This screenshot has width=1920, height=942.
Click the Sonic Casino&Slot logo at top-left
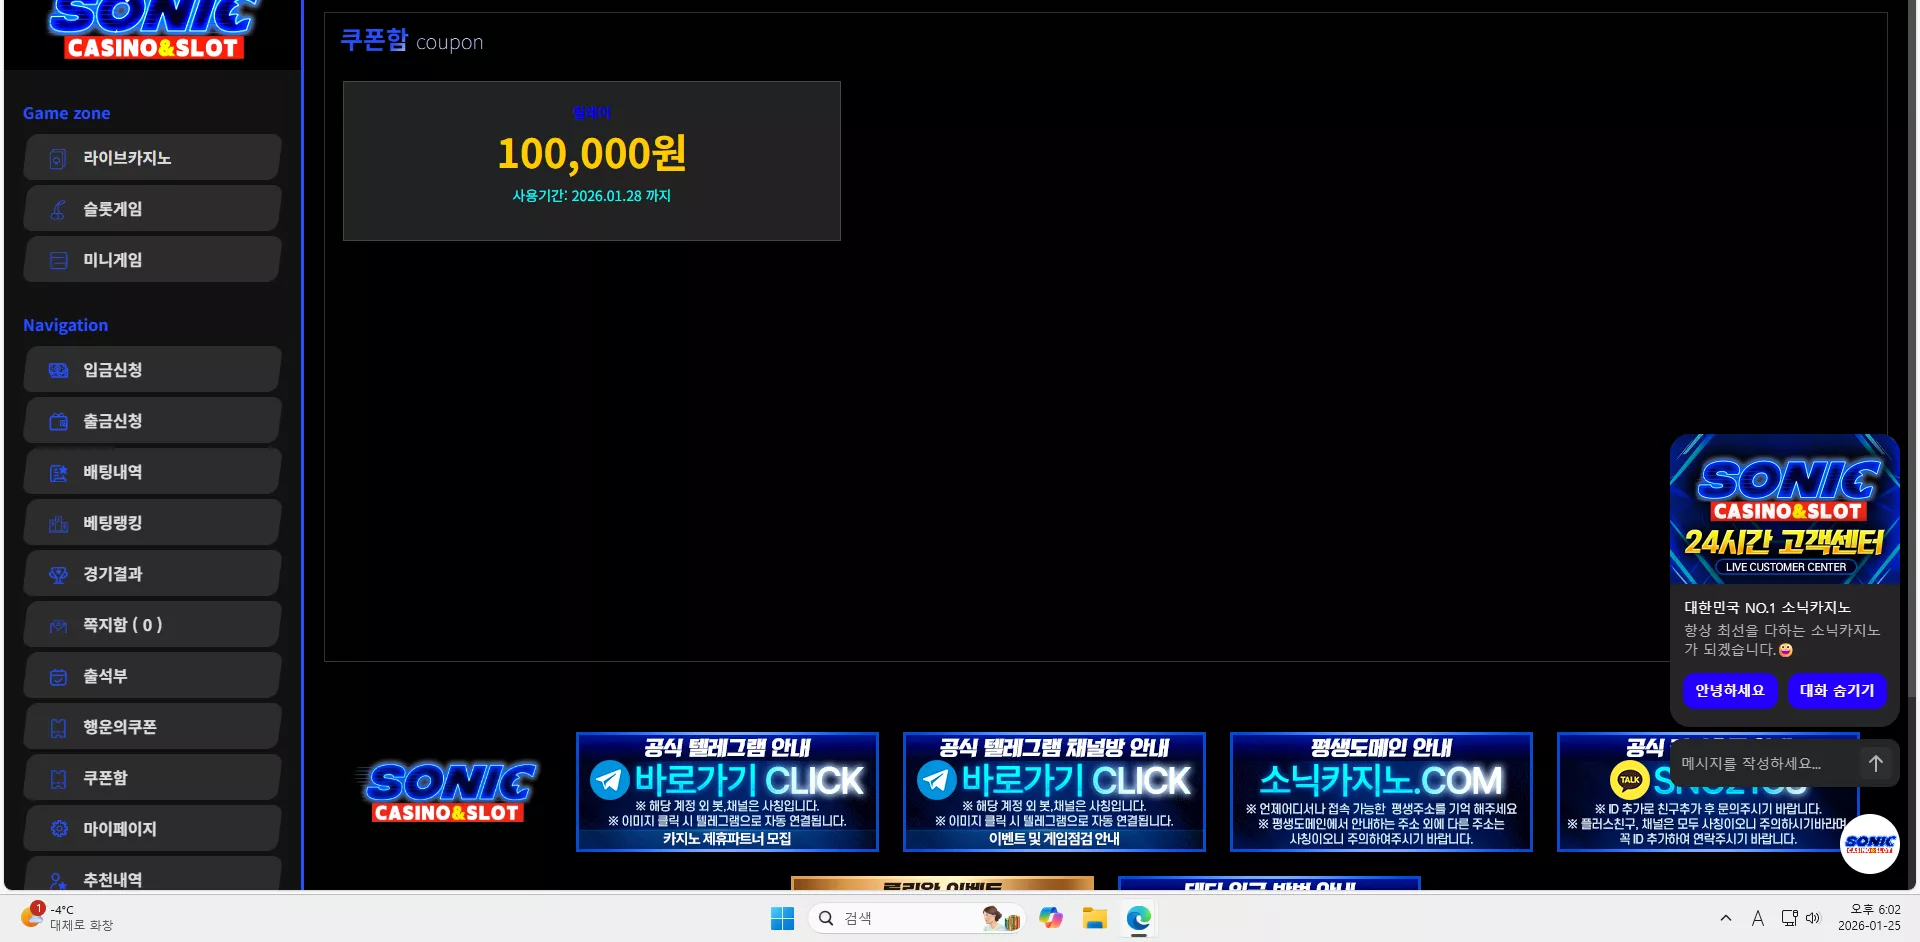click(x=153, y=30)
